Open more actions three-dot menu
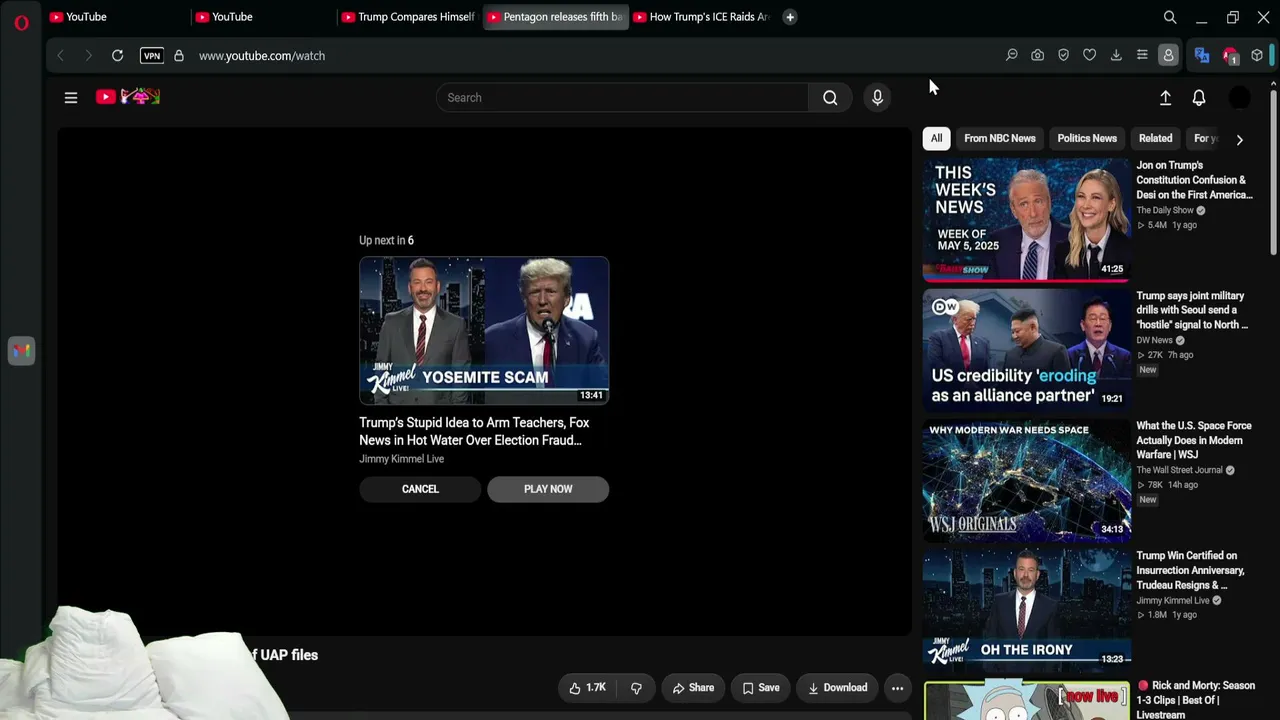Image resolution: width=1280 pixels, height=720 pixels. 897,688
